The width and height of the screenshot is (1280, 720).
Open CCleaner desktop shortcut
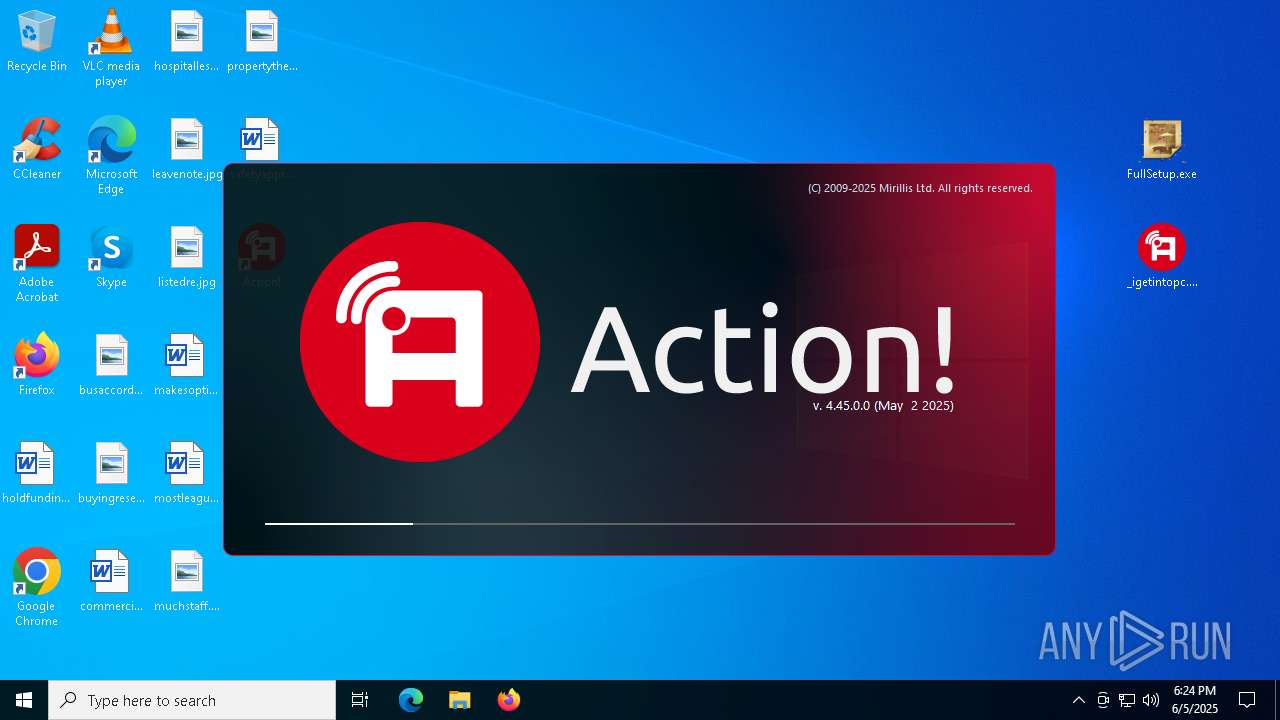click(37, 149)
